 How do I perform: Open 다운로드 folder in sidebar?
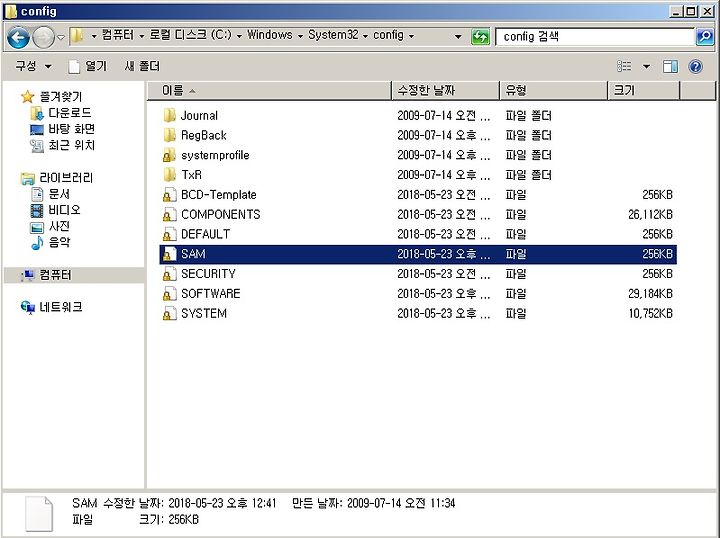(70, 113)
